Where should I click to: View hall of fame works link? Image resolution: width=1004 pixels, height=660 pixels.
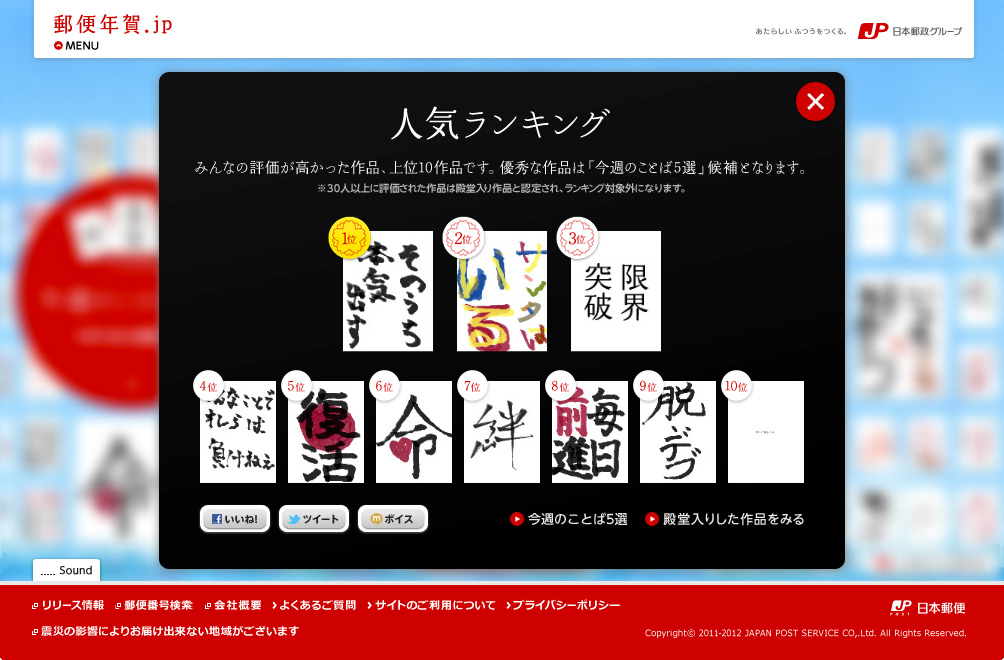point(725,519)
